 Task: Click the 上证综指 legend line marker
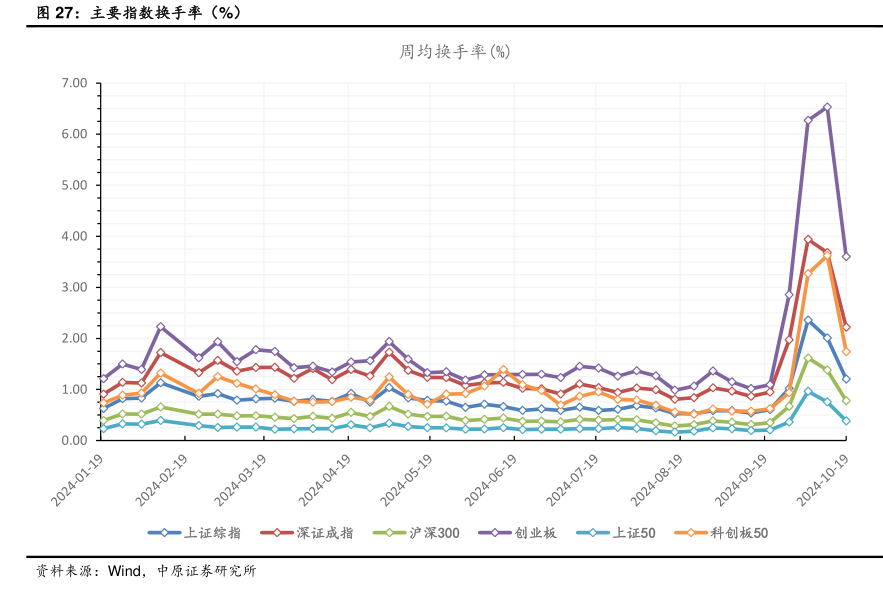164,533
